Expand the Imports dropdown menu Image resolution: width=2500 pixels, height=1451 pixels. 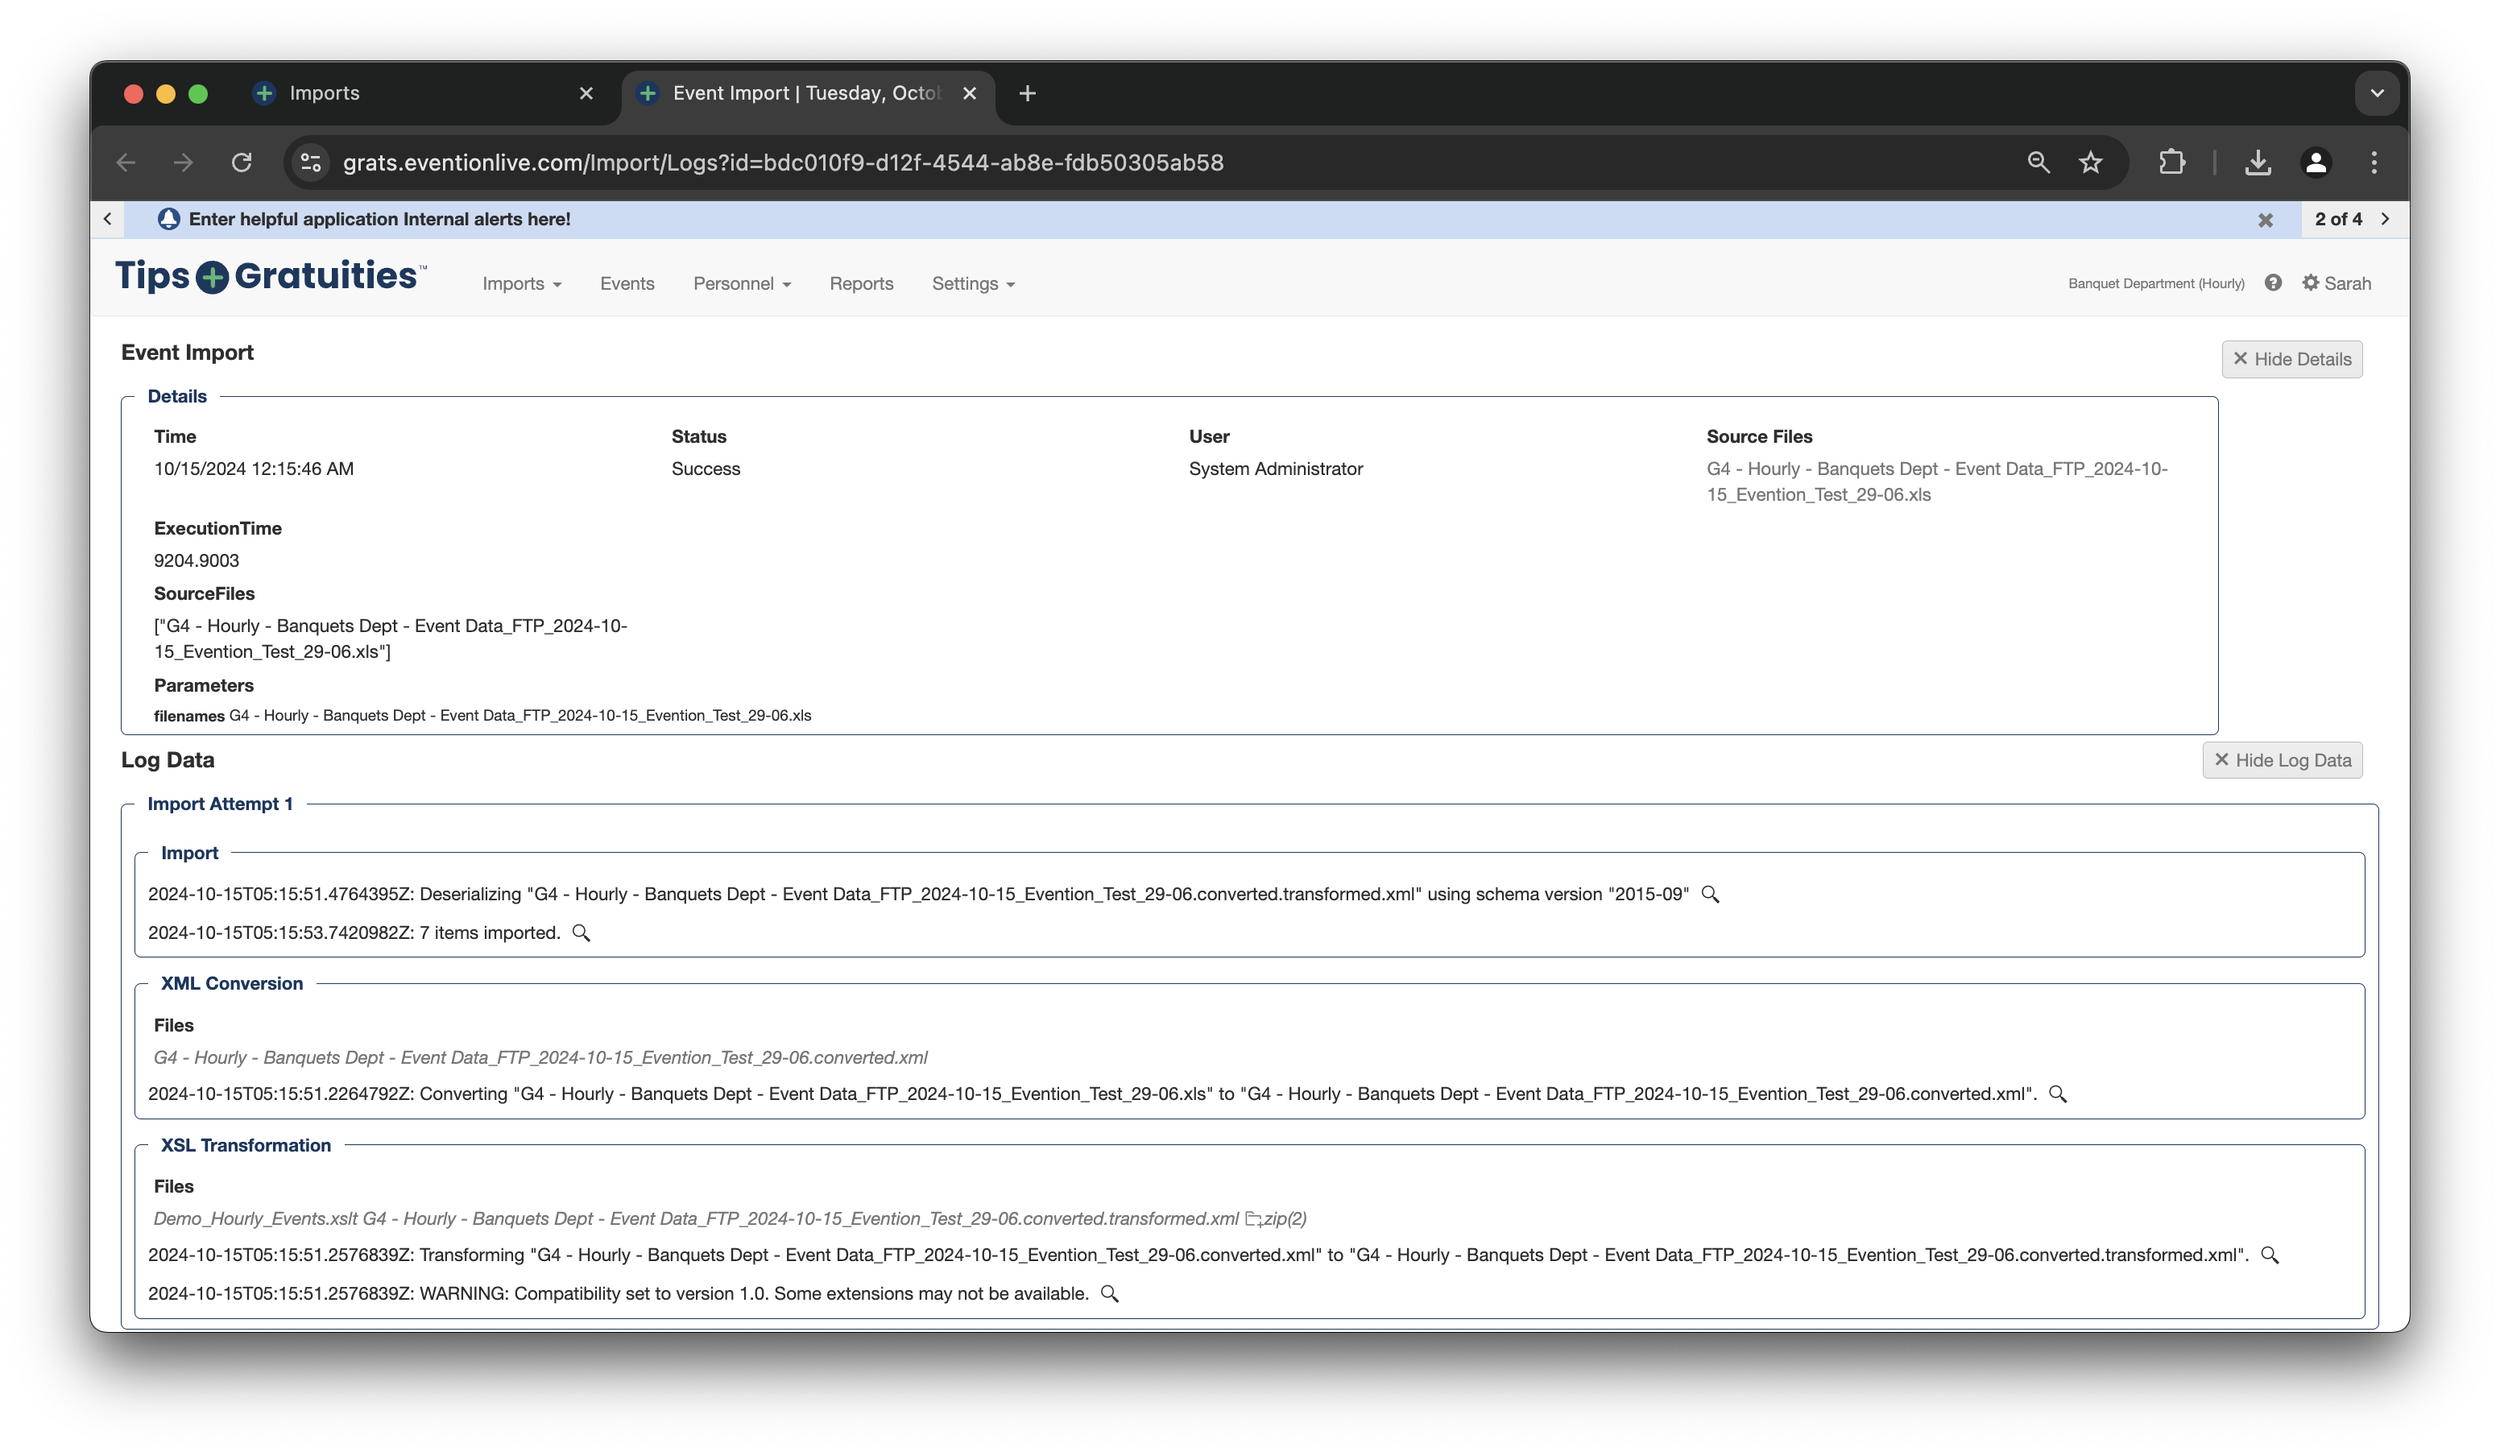521,284
